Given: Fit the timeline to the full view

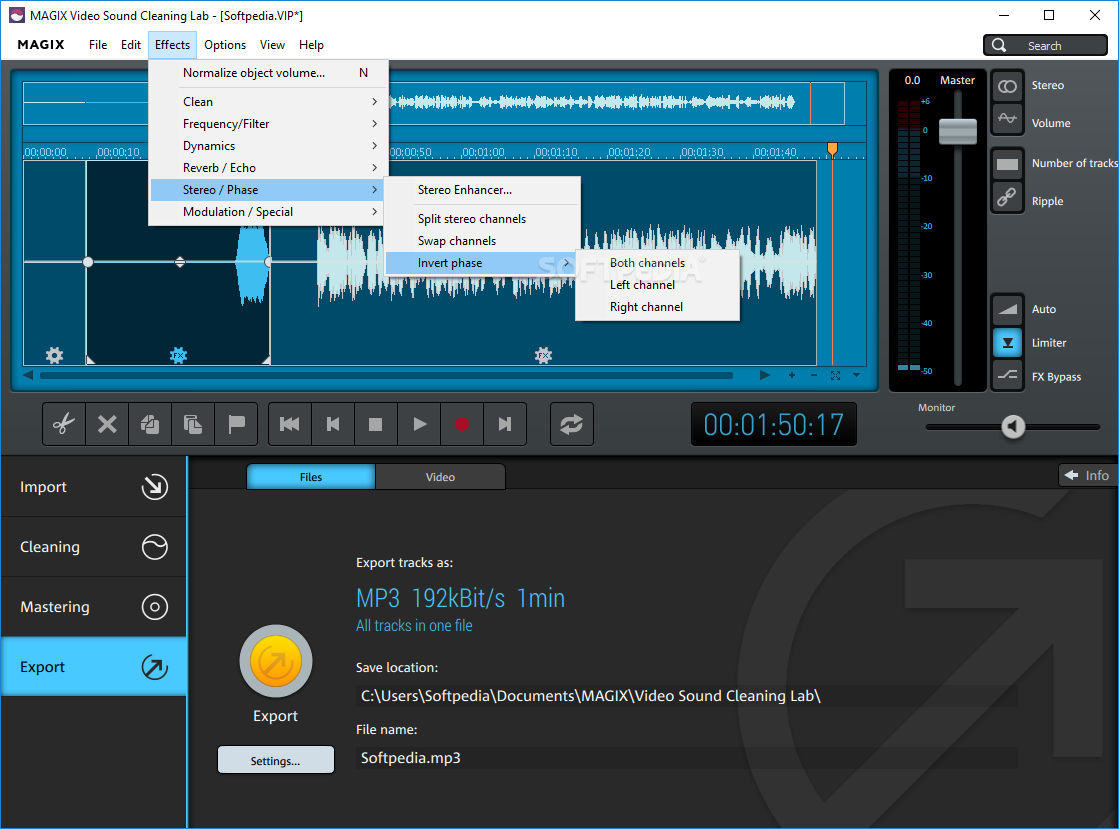Looking at the screenshot, I should [x=835, y=375].
